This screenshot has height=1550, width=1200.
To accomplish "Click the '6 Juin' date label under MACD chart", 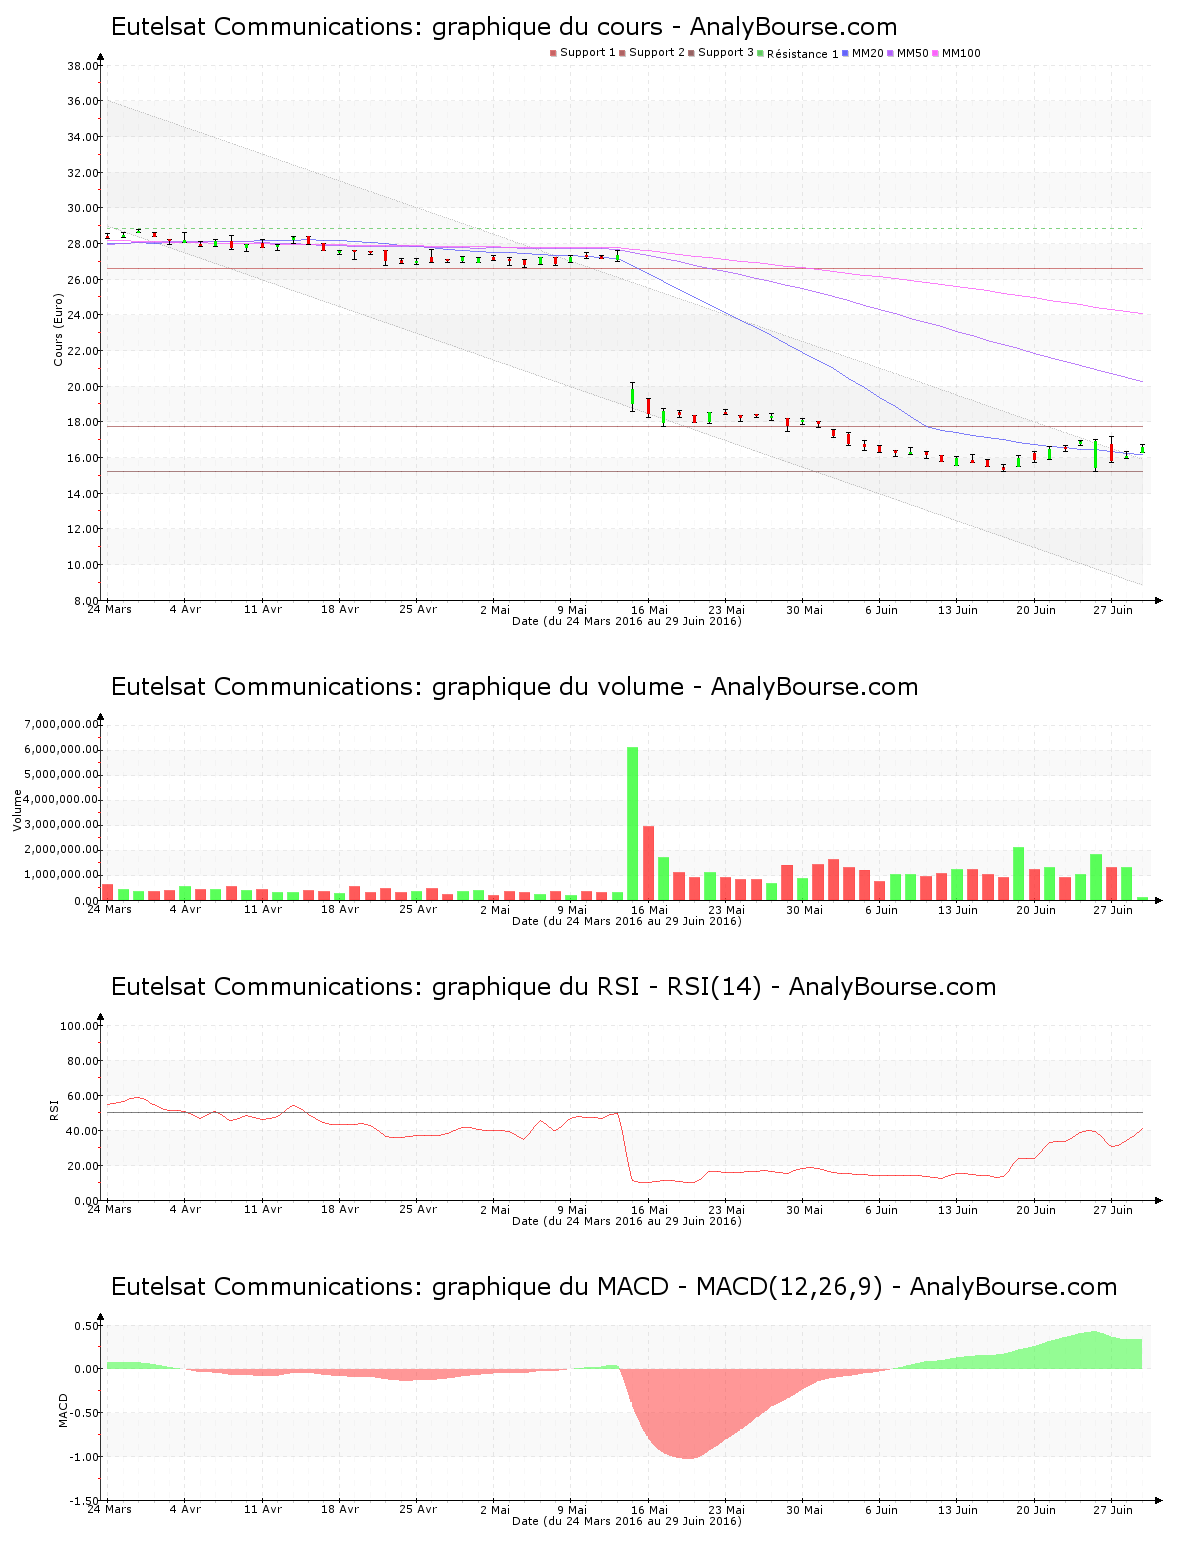I will pos(881,1510).
